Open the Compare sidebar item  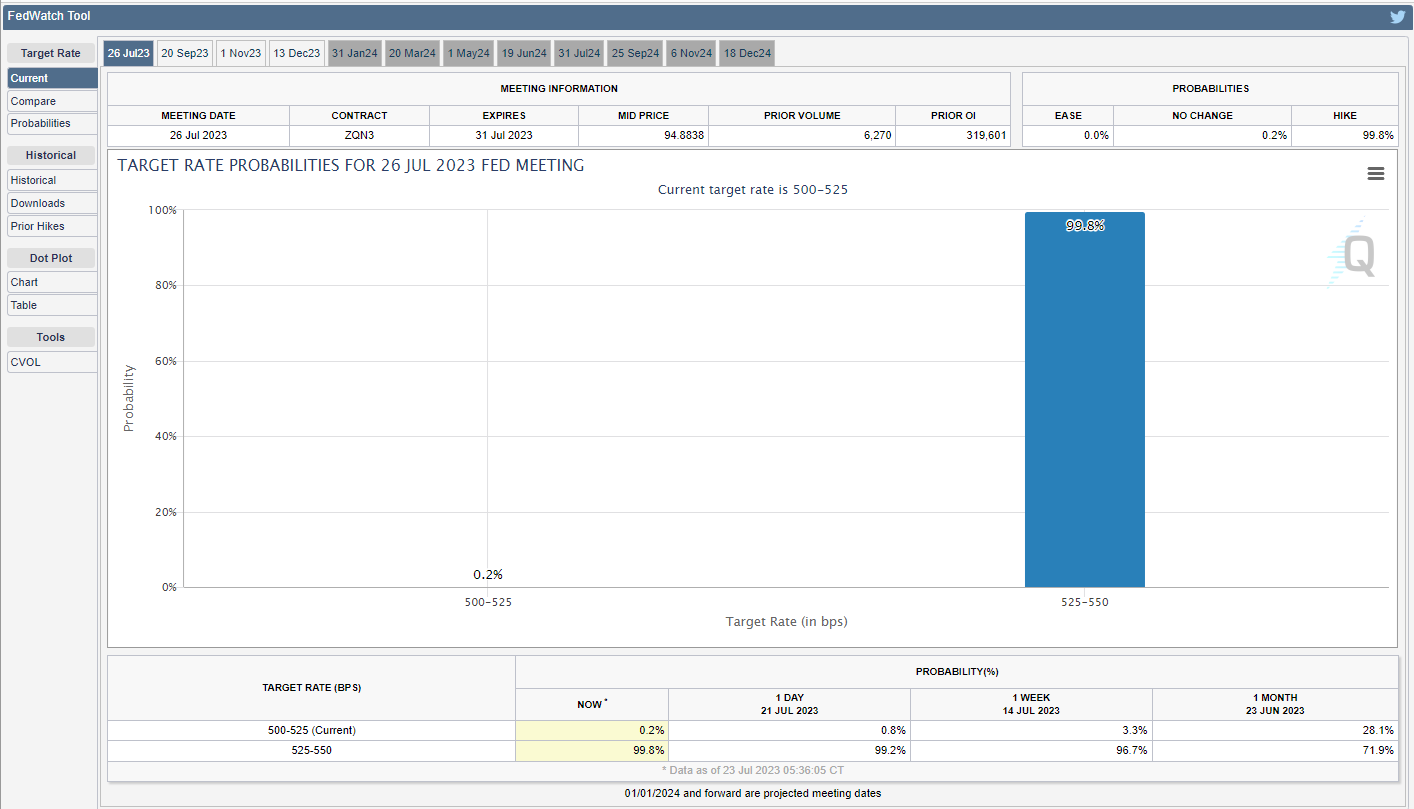[52, 101]
